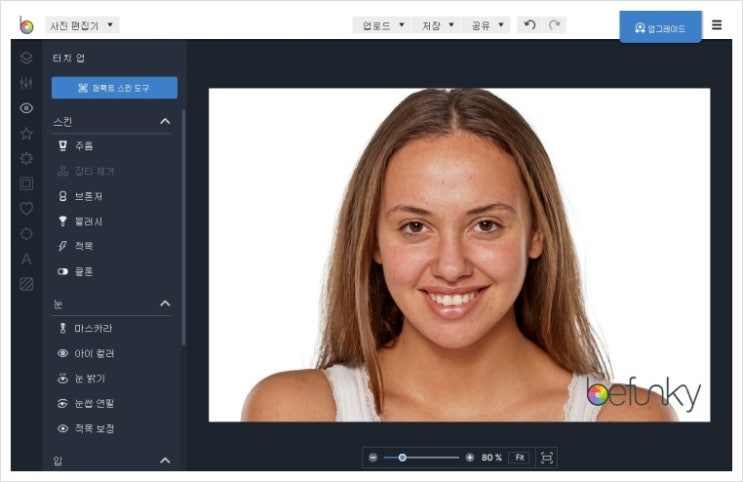
Task: Select the Text tool 'A' icon
Action: pyautogui.click(x=27, y=259)
